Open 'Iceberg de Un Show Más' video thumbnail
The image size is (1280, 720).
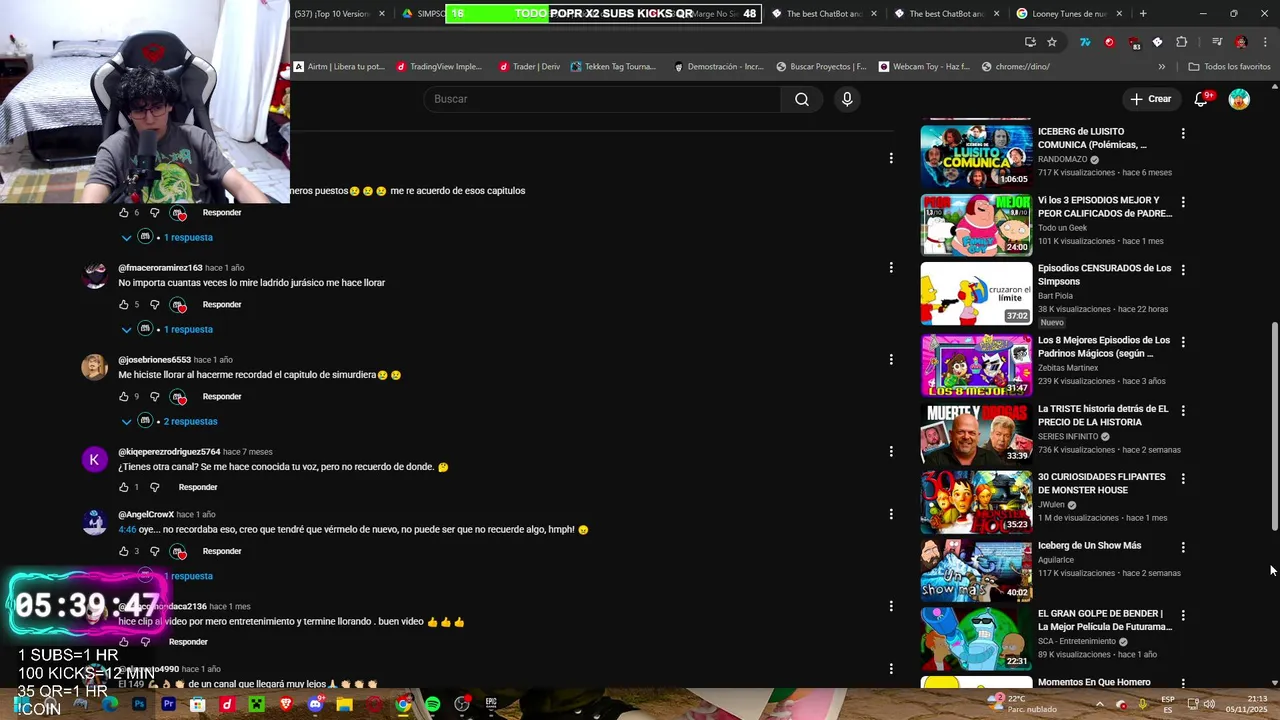976,570
